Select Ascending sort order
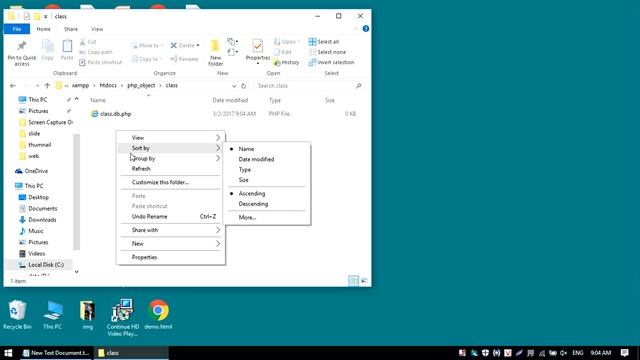Viewport: 640px width, 360px height. point(267,193)
